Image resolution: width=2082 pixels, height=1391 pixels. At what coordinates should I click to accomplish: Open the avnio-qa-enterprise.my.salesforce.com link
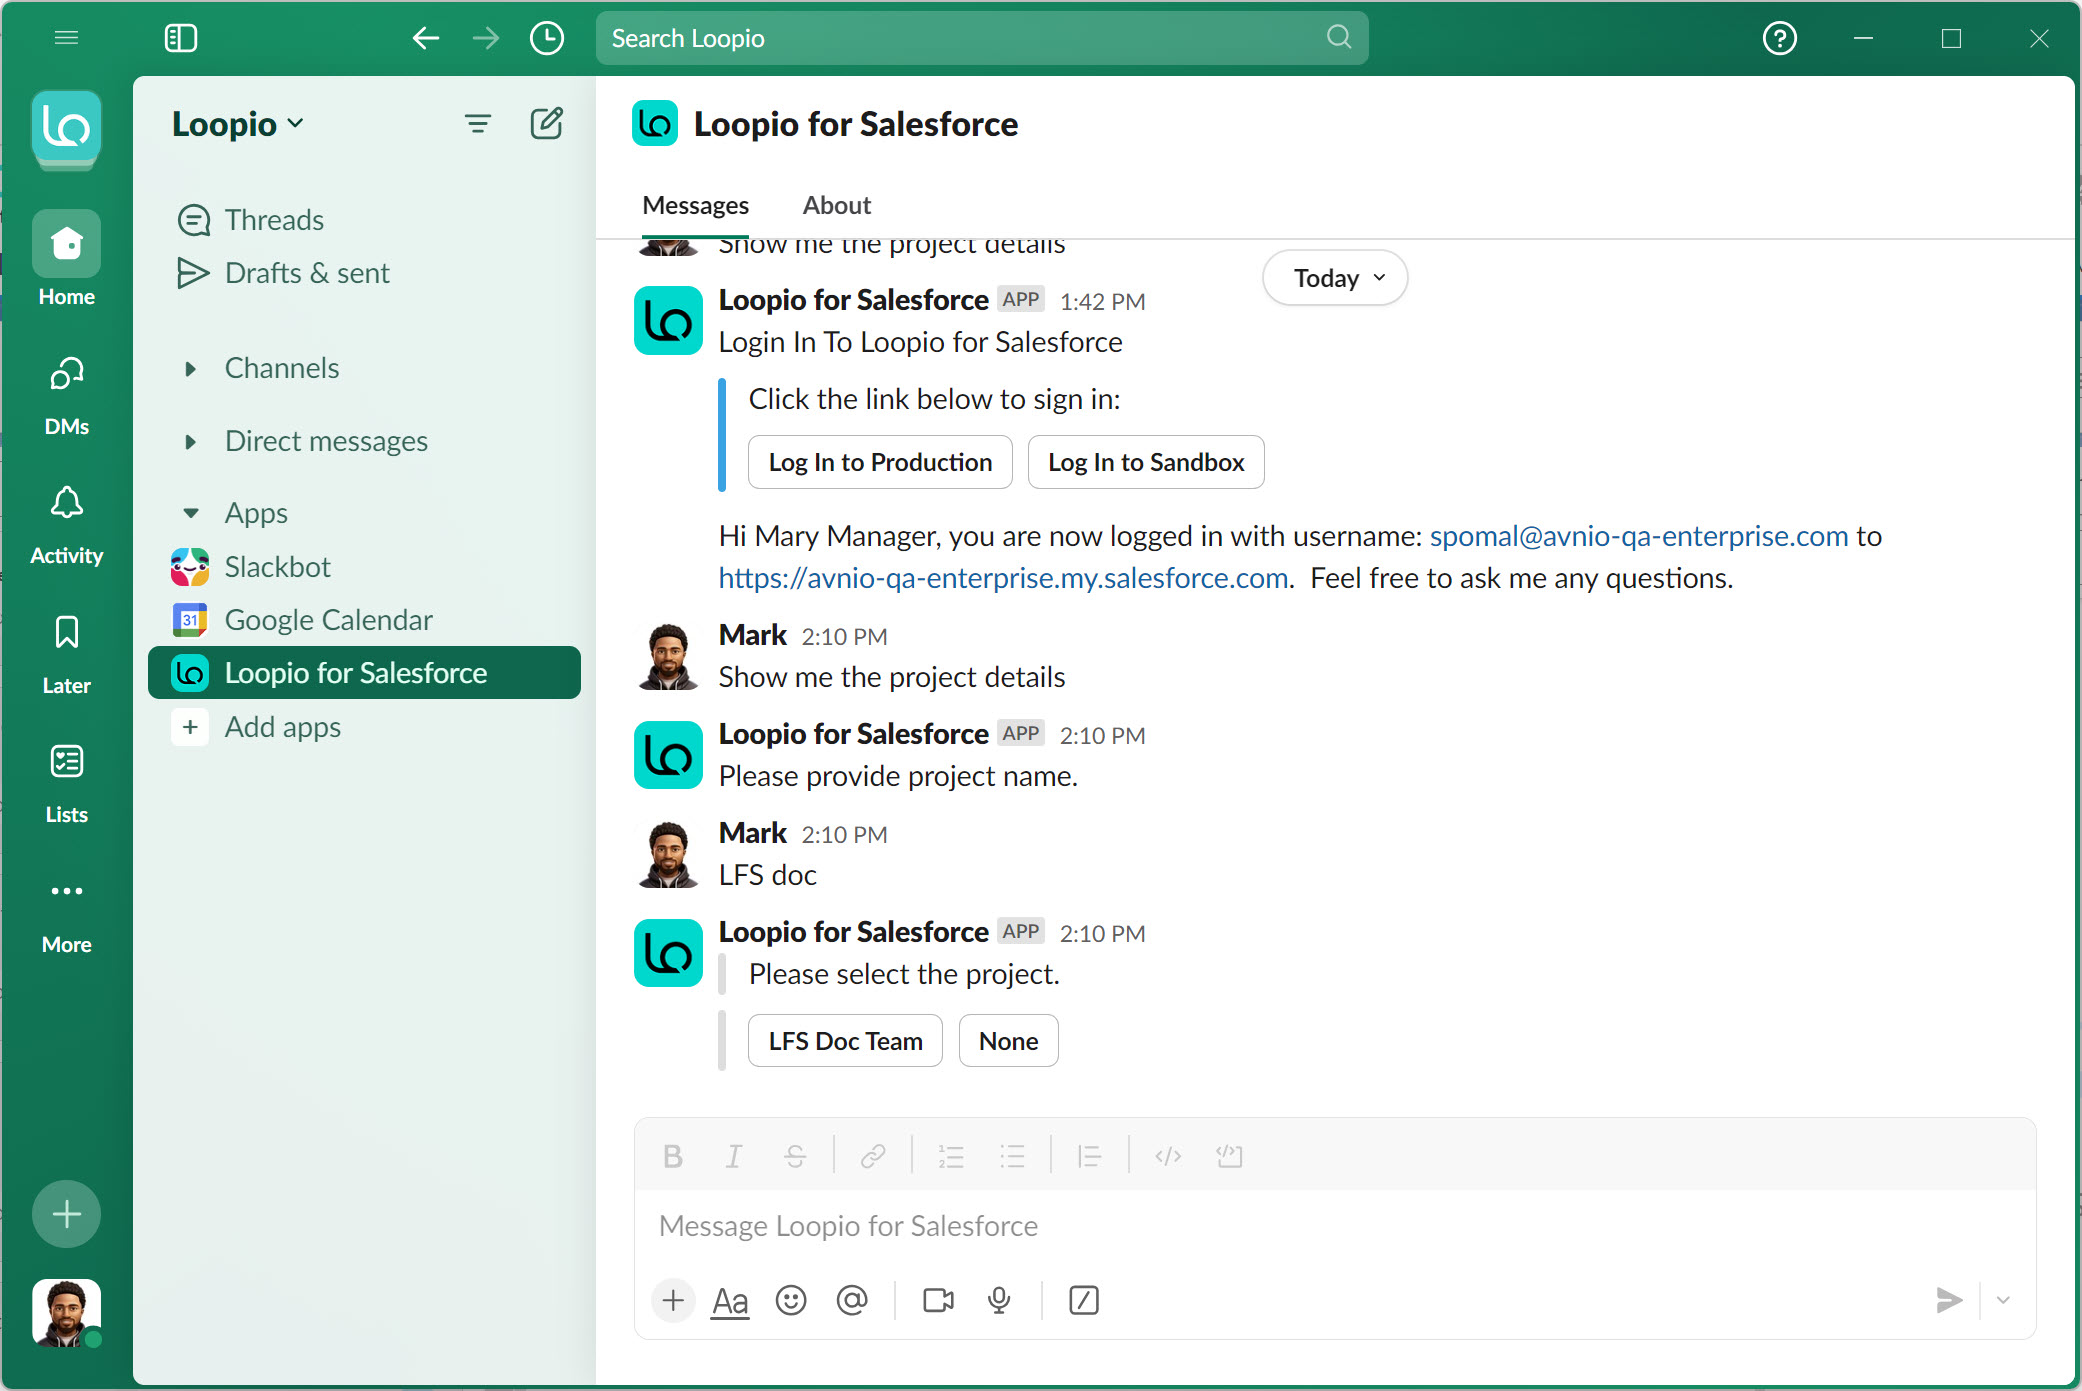(1003, 578)
